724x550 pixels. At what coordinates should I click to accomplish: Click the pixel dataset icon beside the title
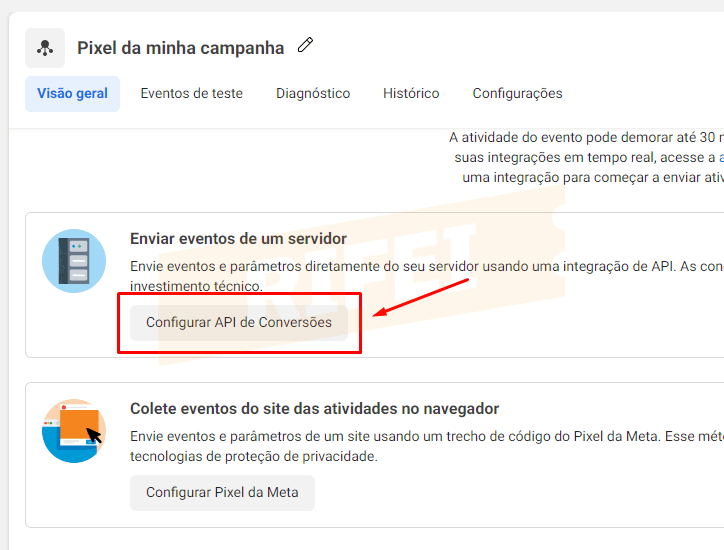[45, 48]
